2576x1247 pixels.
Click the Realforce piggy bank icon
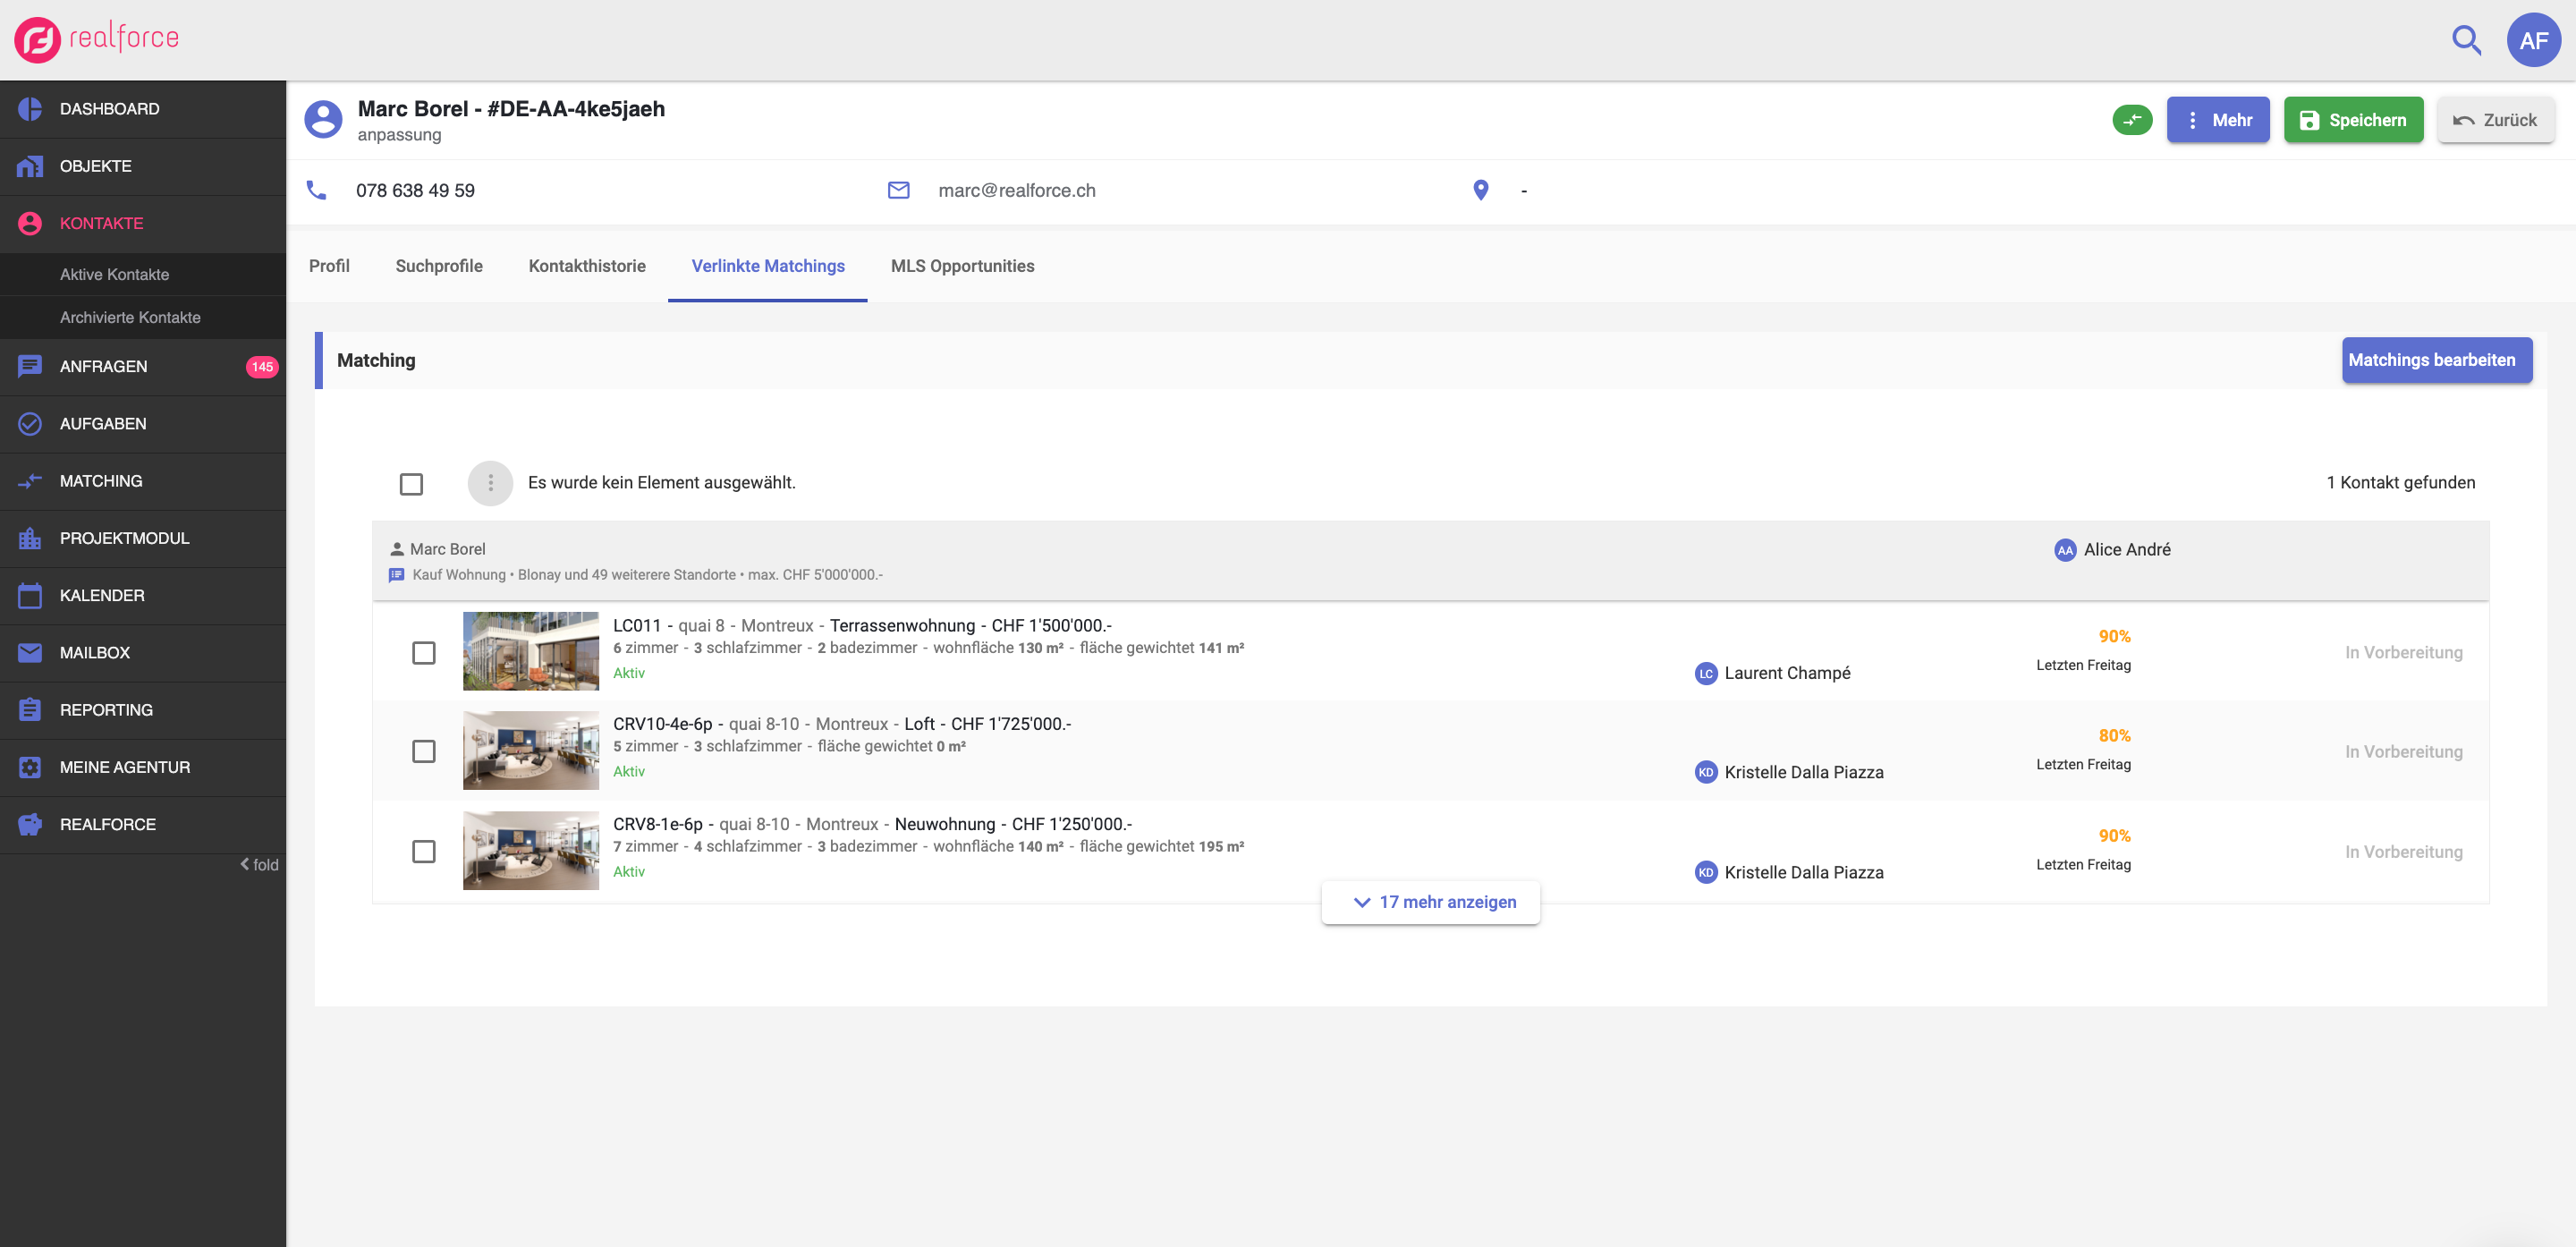pyautogui.click(x=30, y=824)
